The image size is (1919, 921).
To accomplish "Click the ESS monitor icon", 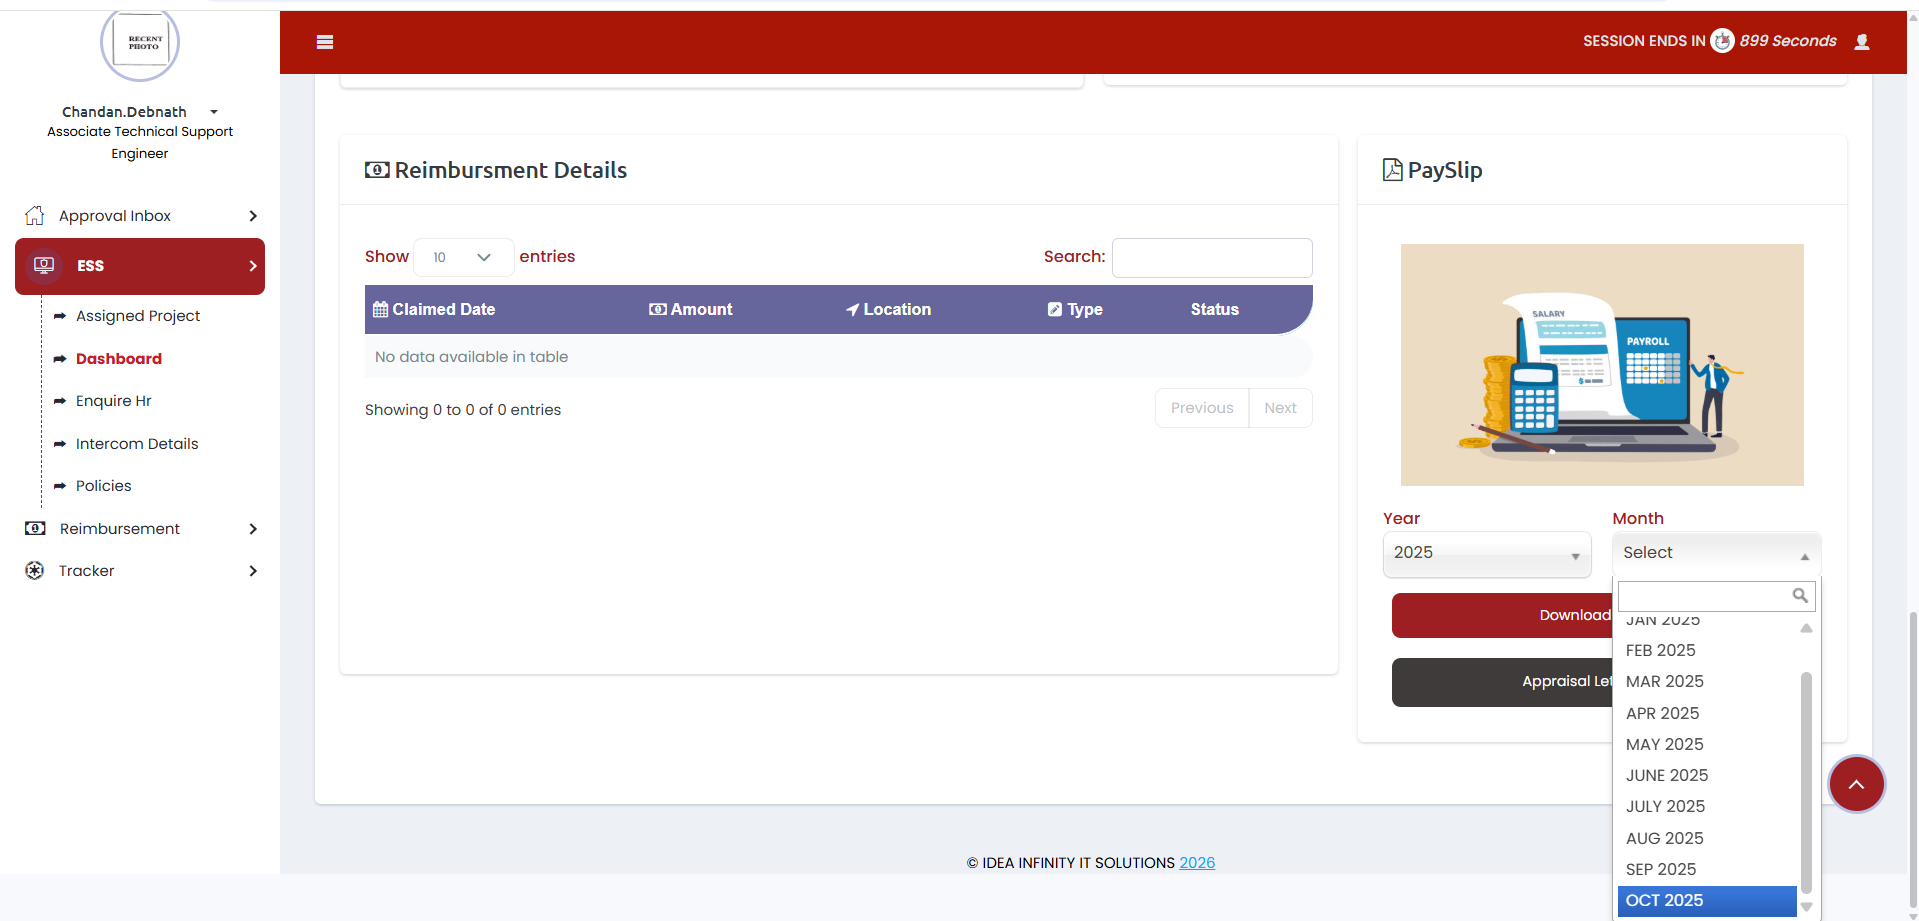I will (44, 266).
